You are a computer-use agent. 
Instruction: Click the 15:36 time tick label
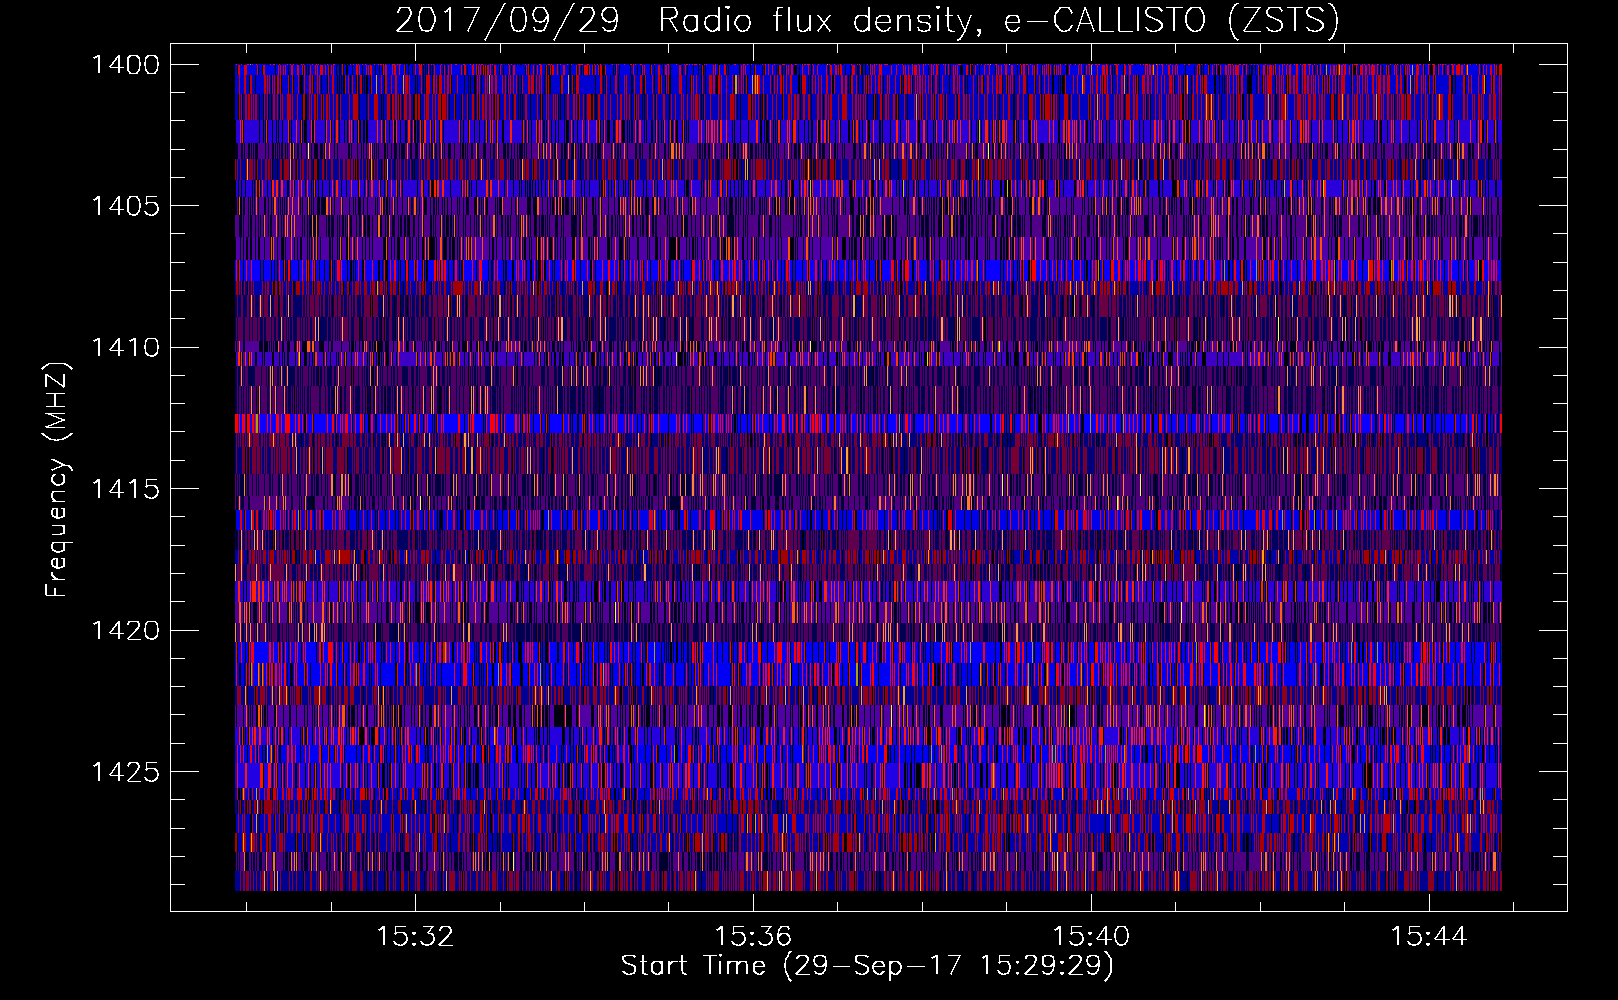(x=753, y=936)
